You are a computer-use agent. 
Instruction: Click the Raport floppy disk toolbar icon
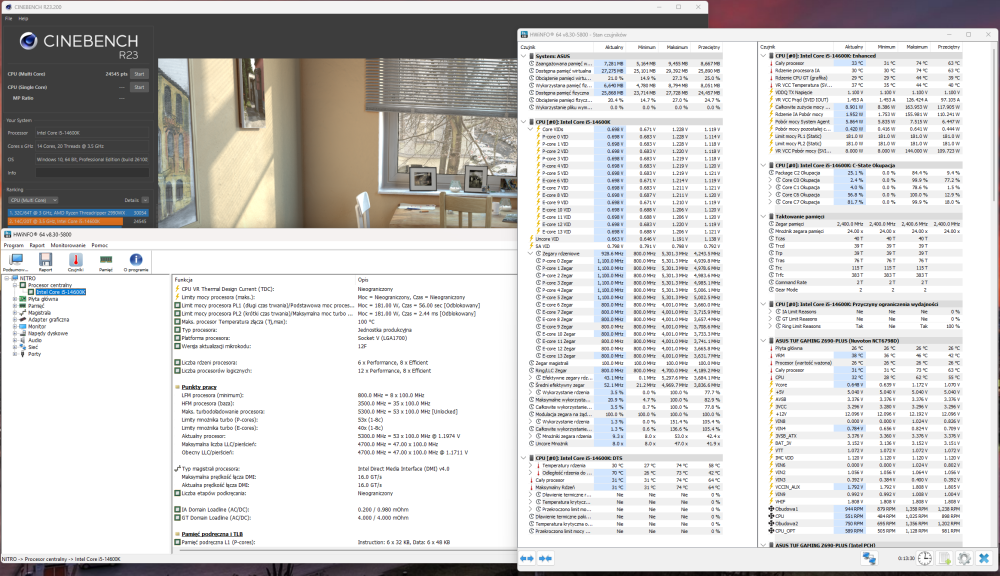click(45, 261)
